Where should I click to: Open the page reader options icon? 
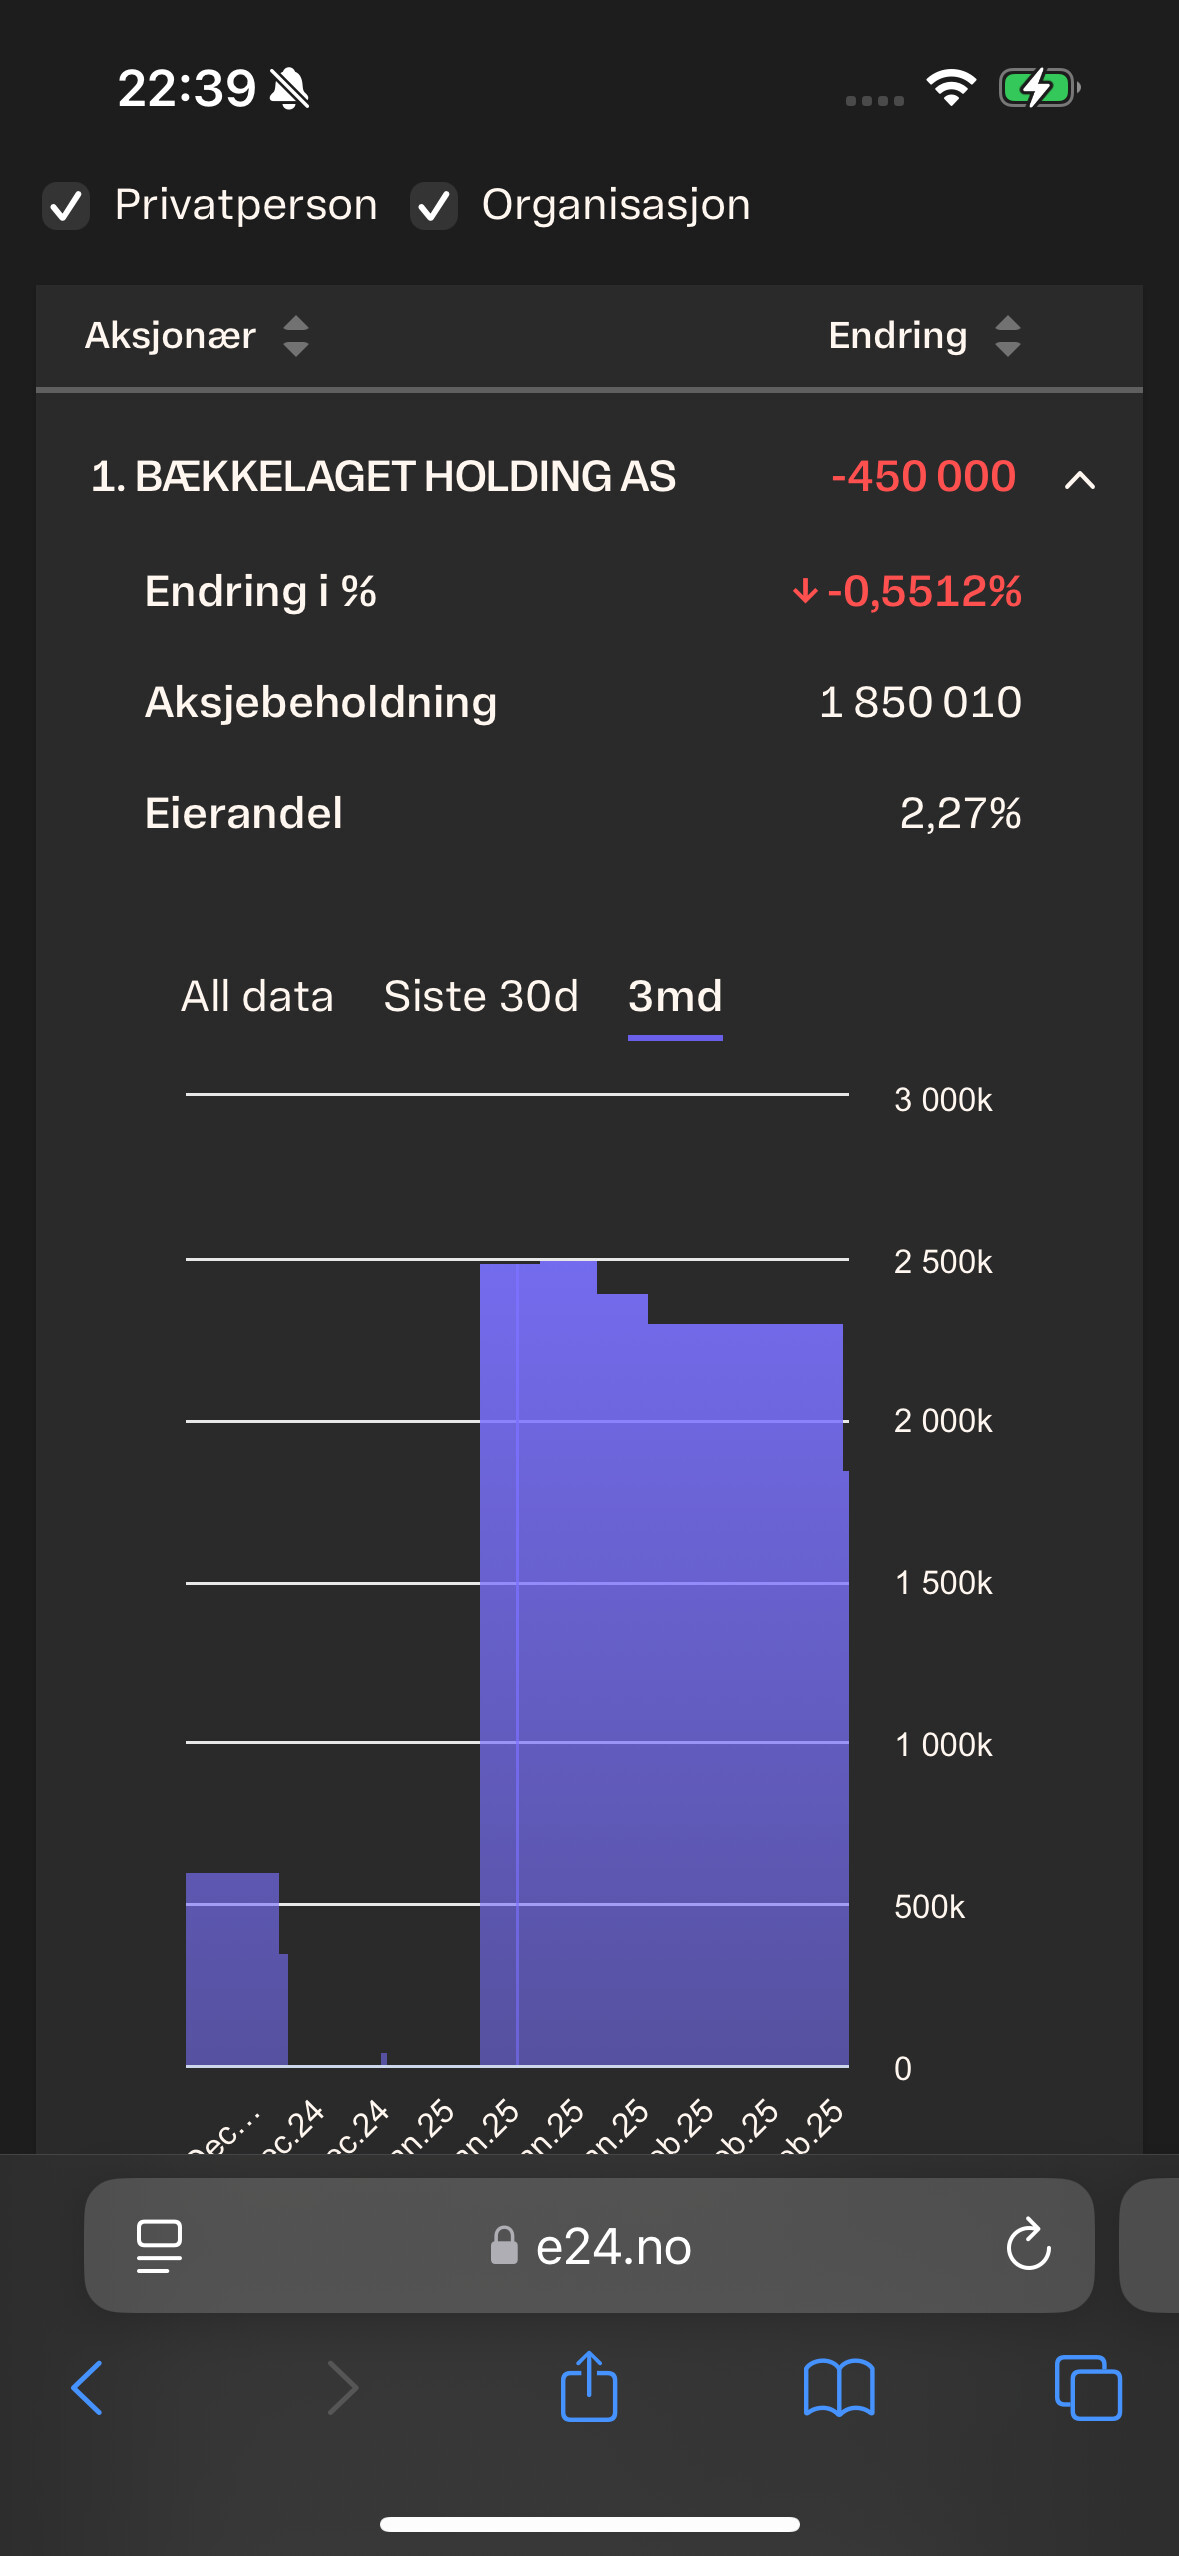[x=159, y=2246]
